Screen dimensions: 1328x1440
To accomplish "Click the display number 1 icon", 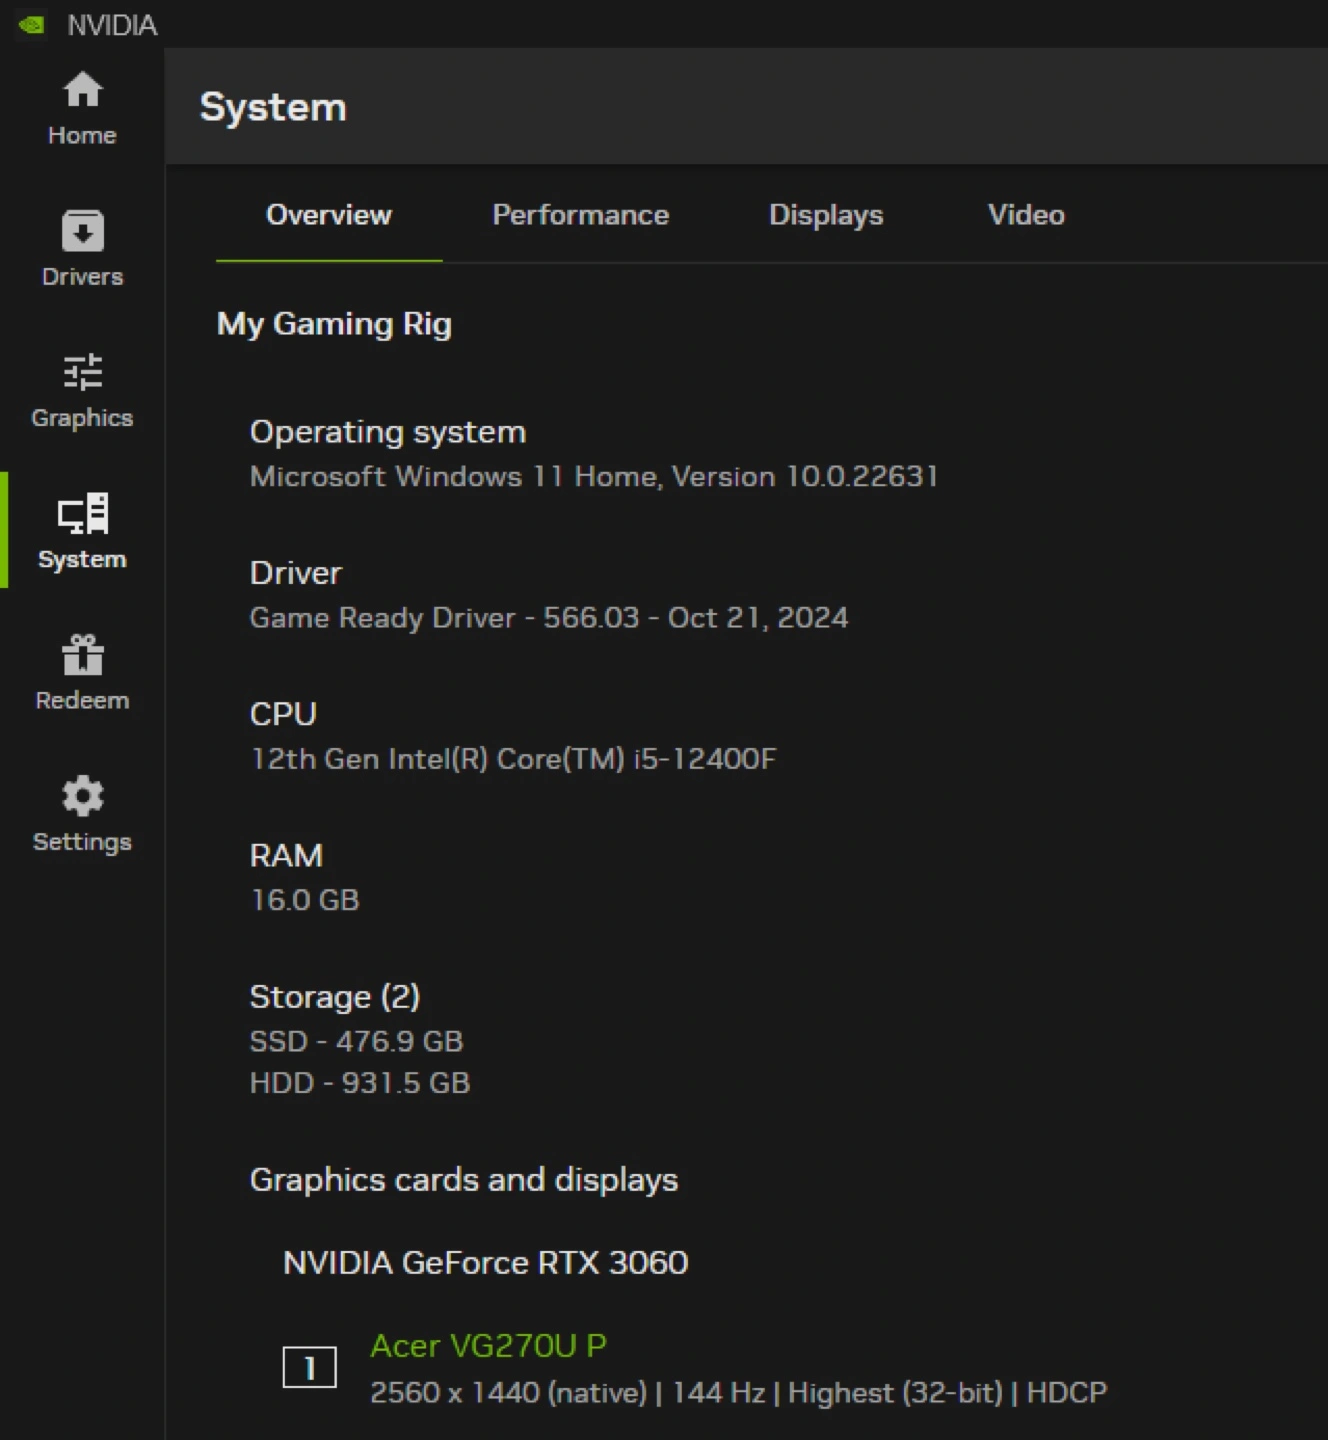I will click(x=309, y=1367).
